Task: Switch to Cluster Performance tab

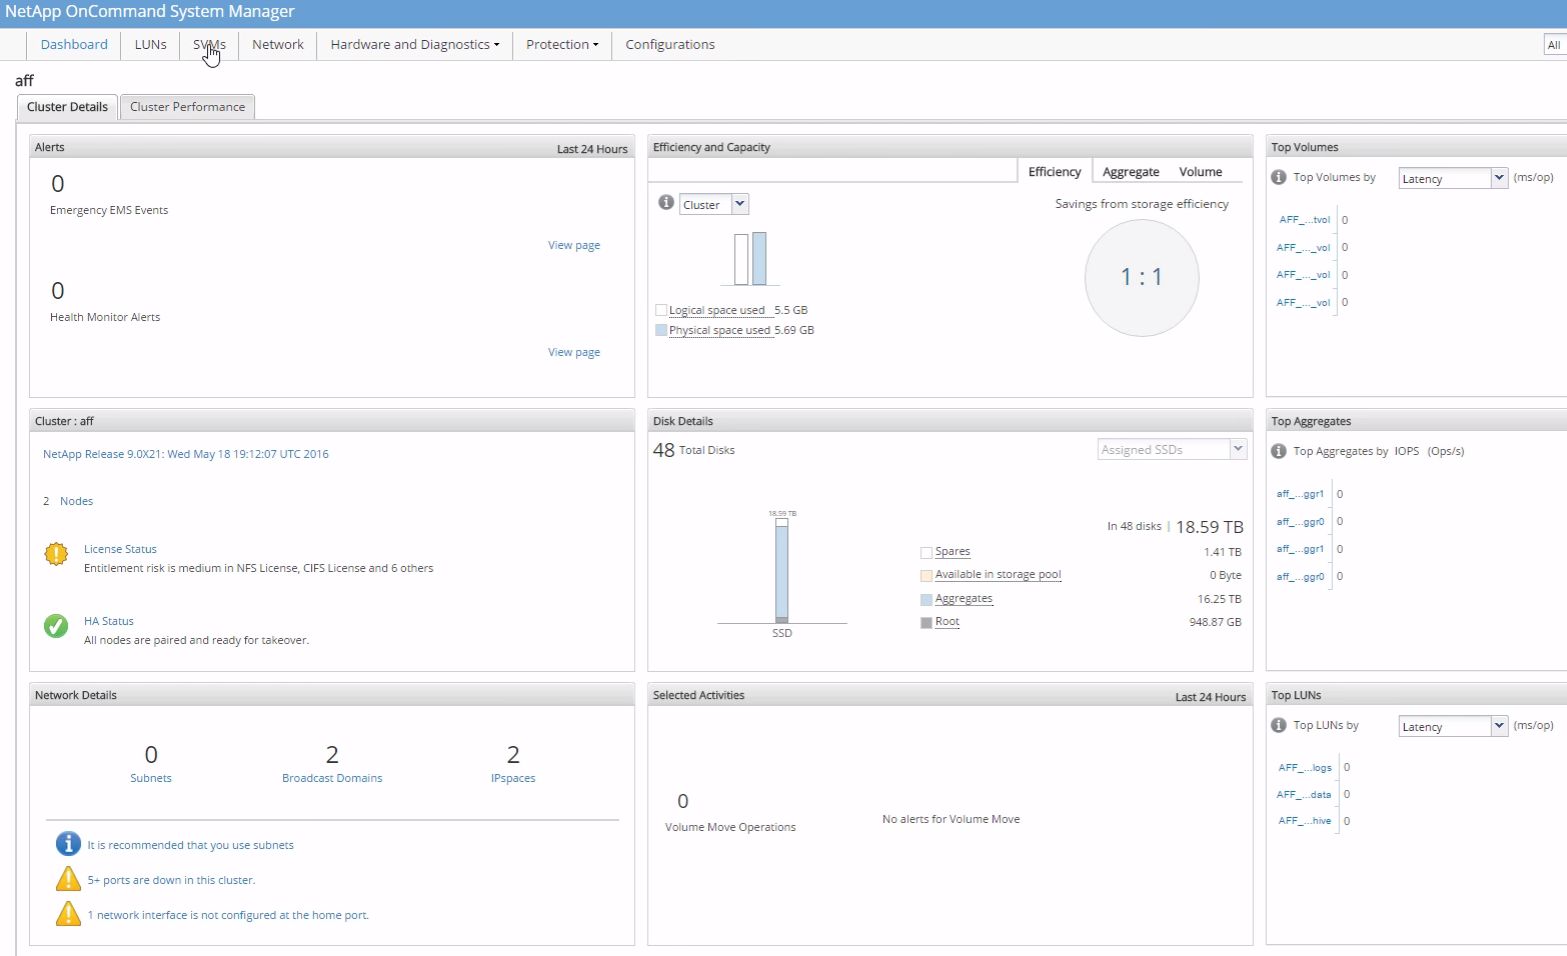Action: pyautogui.click(x=187, y=107)
